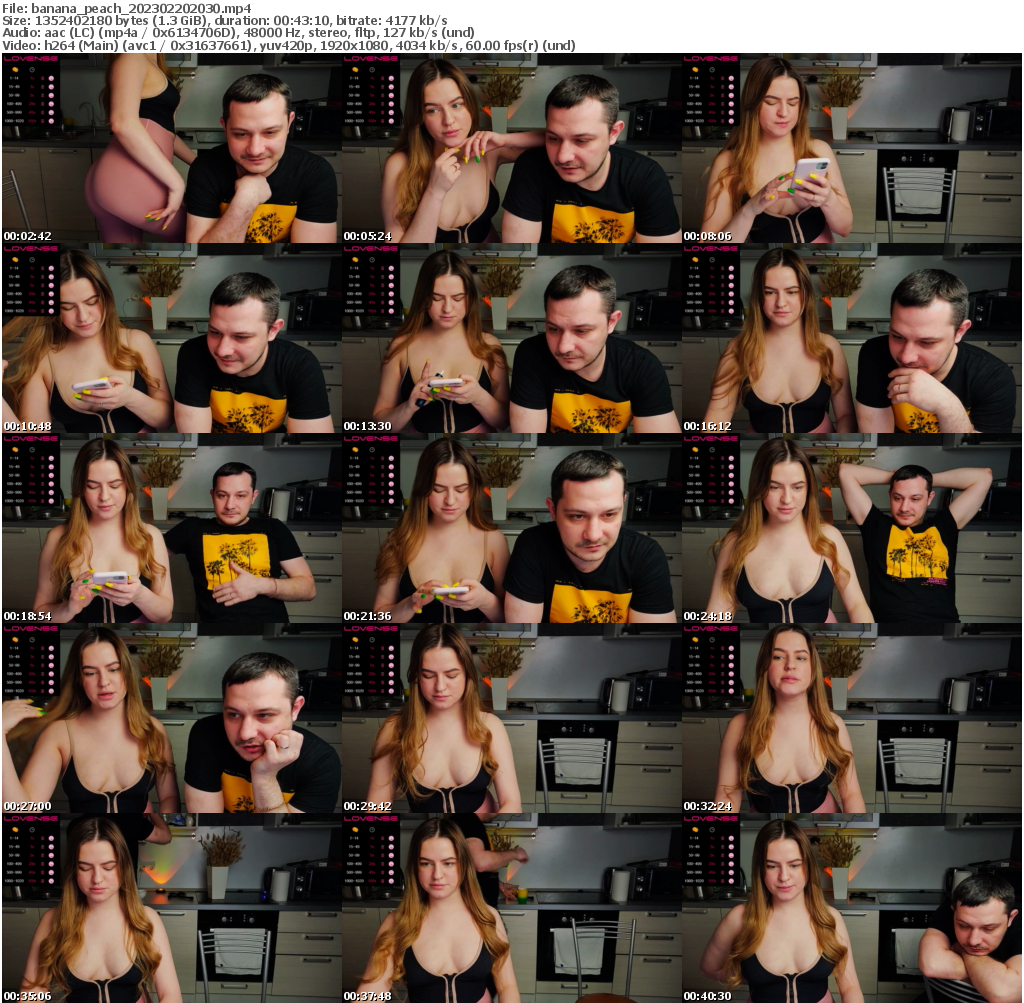Screen dimensions: 1024x1003
Task: Click the pink emoji beside the 1-14 tier
Action: (51, 78)
